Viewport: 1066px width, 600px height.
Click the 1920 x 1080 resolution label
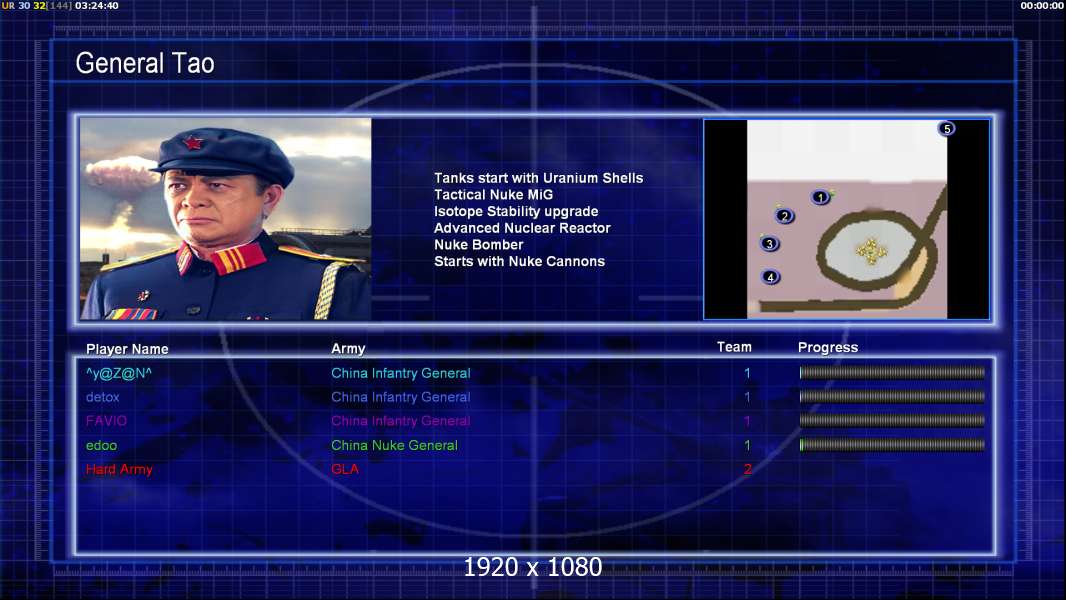[x=533, y=567]
